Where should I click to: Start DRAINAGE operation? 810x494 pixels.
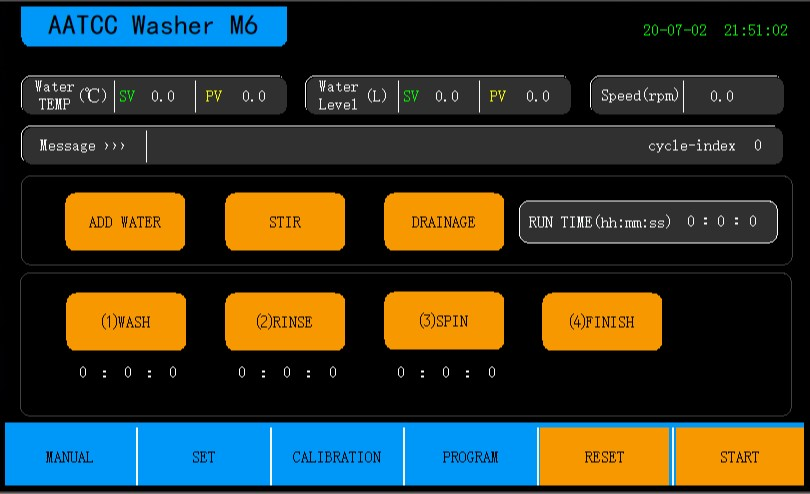[444, 222]
